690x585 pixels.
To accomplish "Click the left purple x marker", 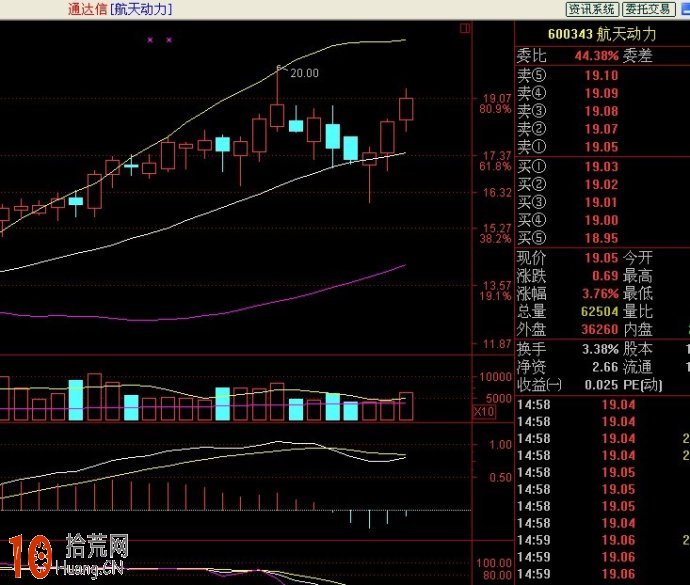I will click(x=150, y=40).
